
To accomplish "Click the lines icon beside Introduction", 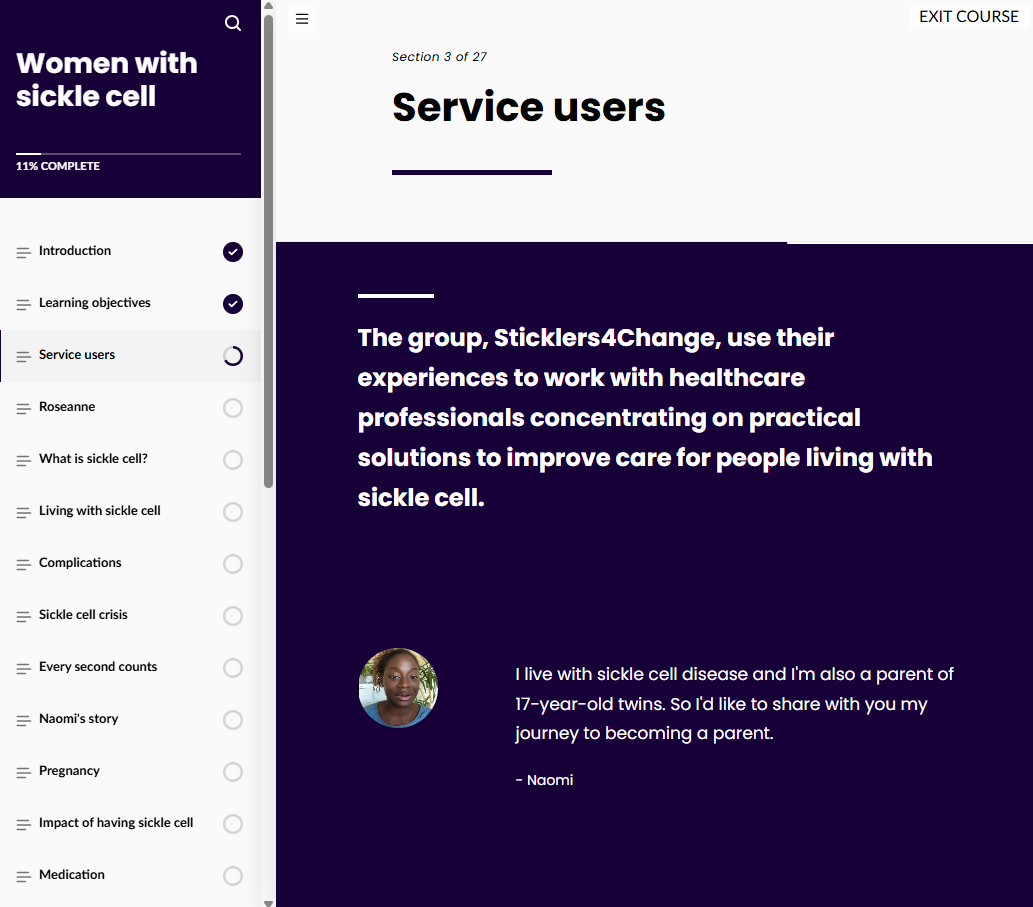I will pos(24,252).
